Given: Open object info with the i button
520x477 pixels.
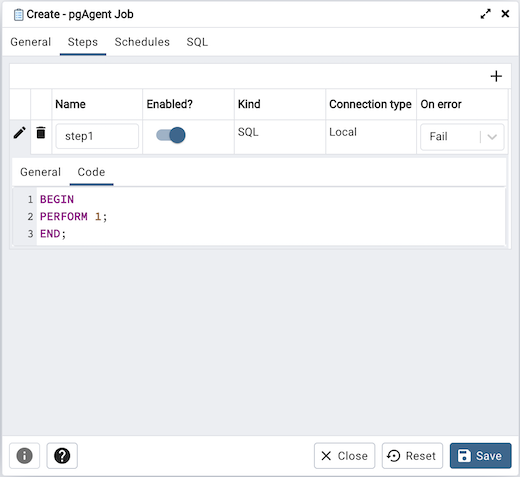Looking at the screenshot, I should tap(25, 455).
